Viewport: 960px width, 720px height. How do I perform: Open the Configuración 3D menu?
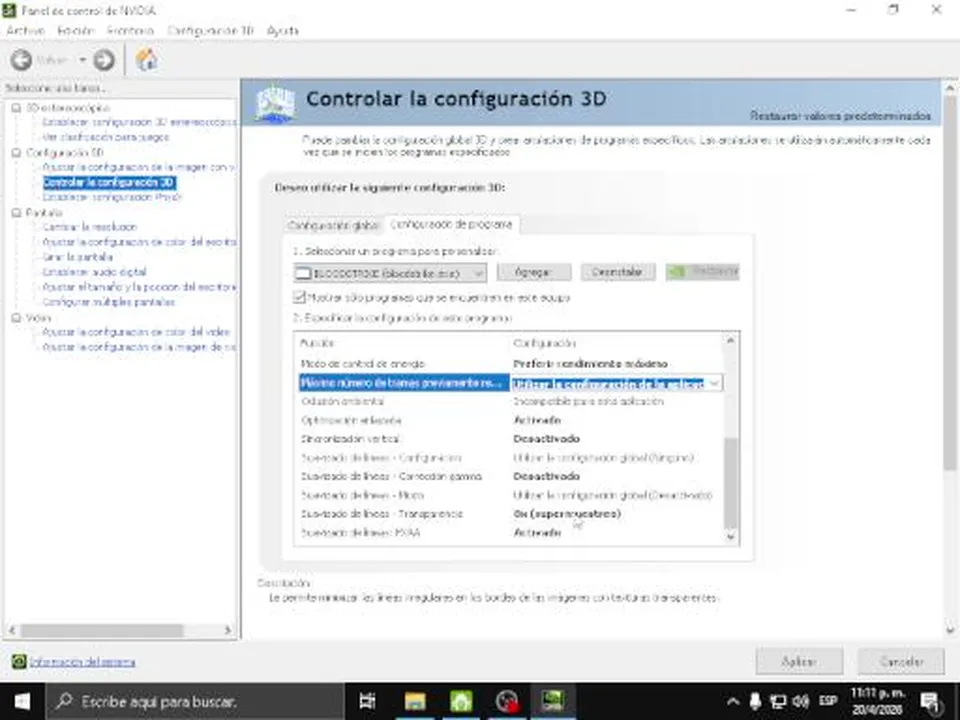(210, 31)
